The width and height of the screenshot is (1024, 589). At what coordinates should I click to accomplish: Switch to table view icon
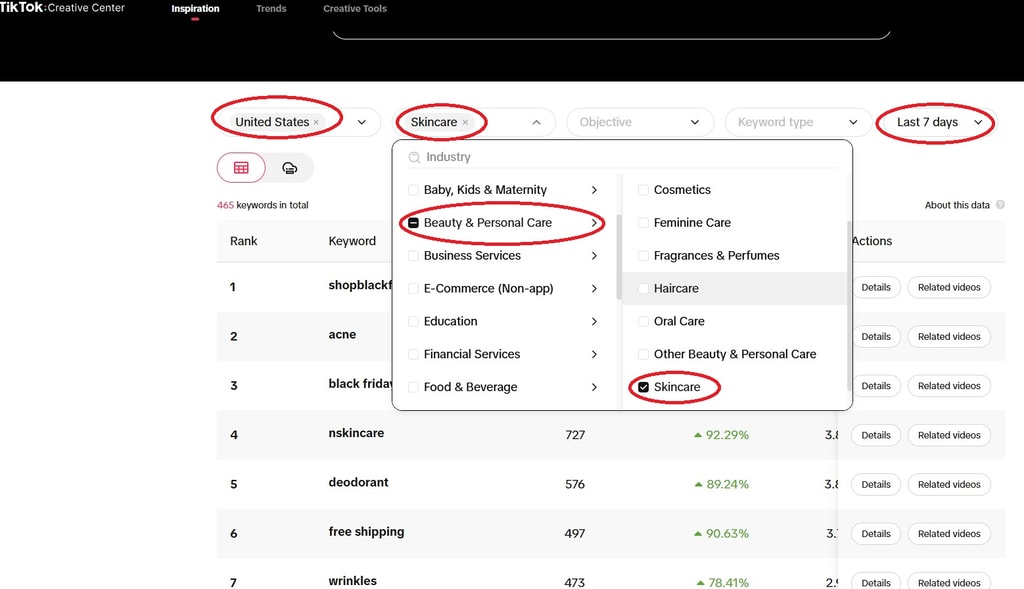point(241,168)
